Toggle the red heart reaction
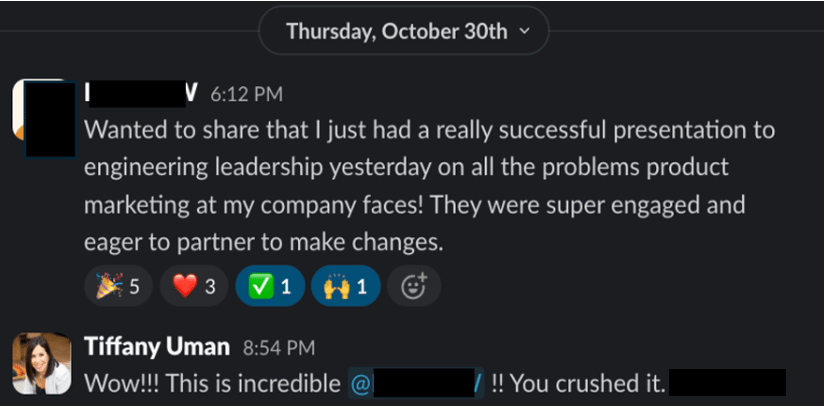 tap(193, 288)
